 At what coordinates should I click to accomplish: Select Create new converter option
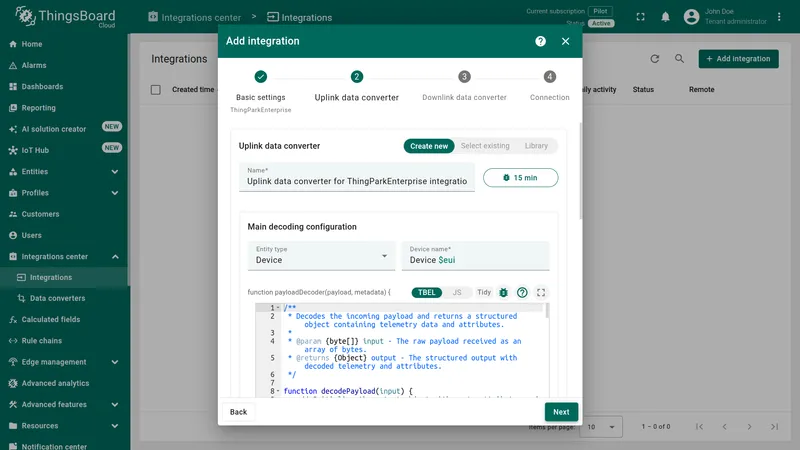(x=429, y=146)
